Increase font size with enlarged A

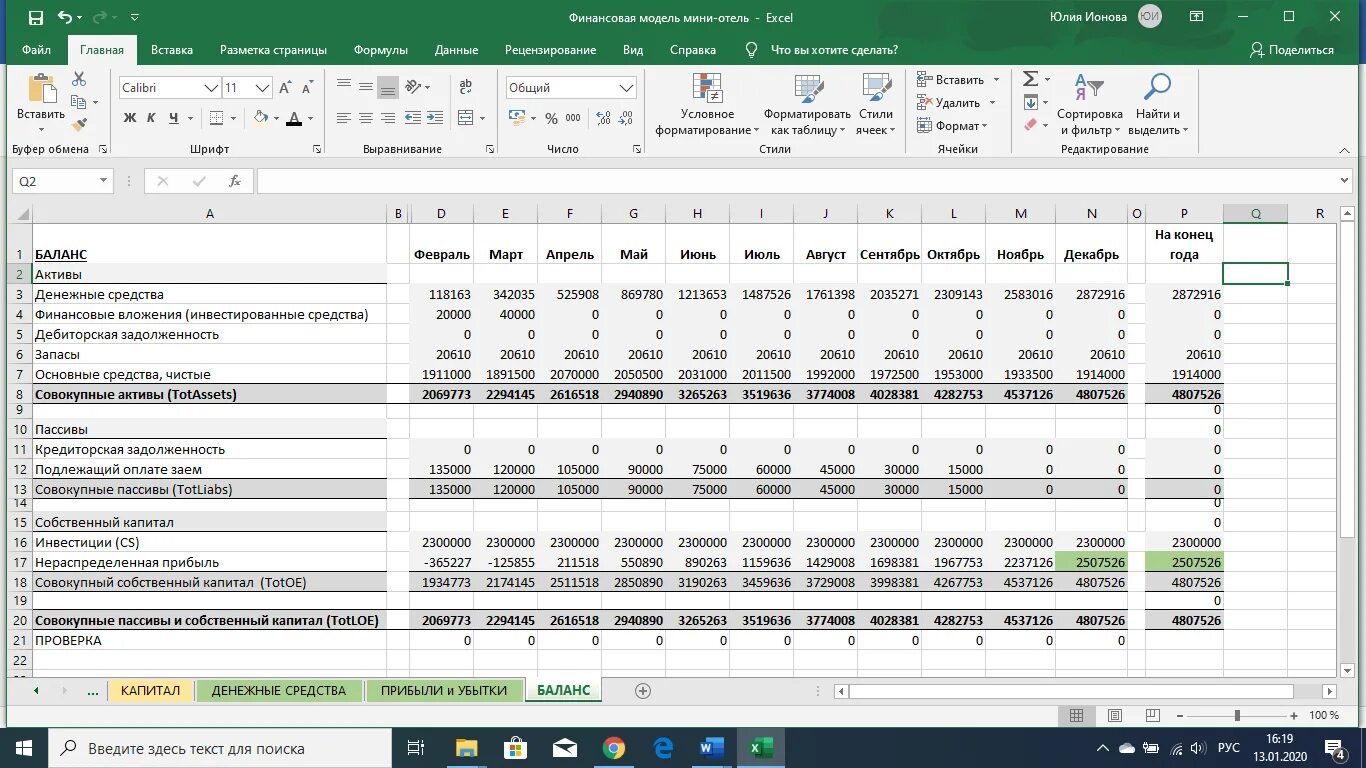(285, 88)
